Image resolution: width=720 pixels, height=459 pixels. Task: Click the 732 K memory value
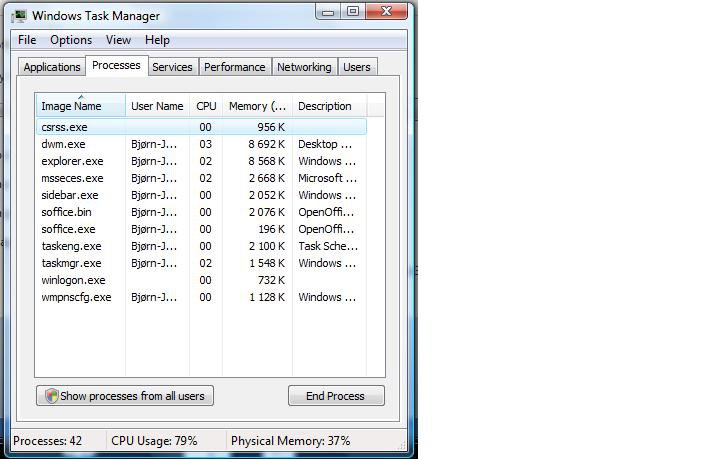click(x=271, y=280)
